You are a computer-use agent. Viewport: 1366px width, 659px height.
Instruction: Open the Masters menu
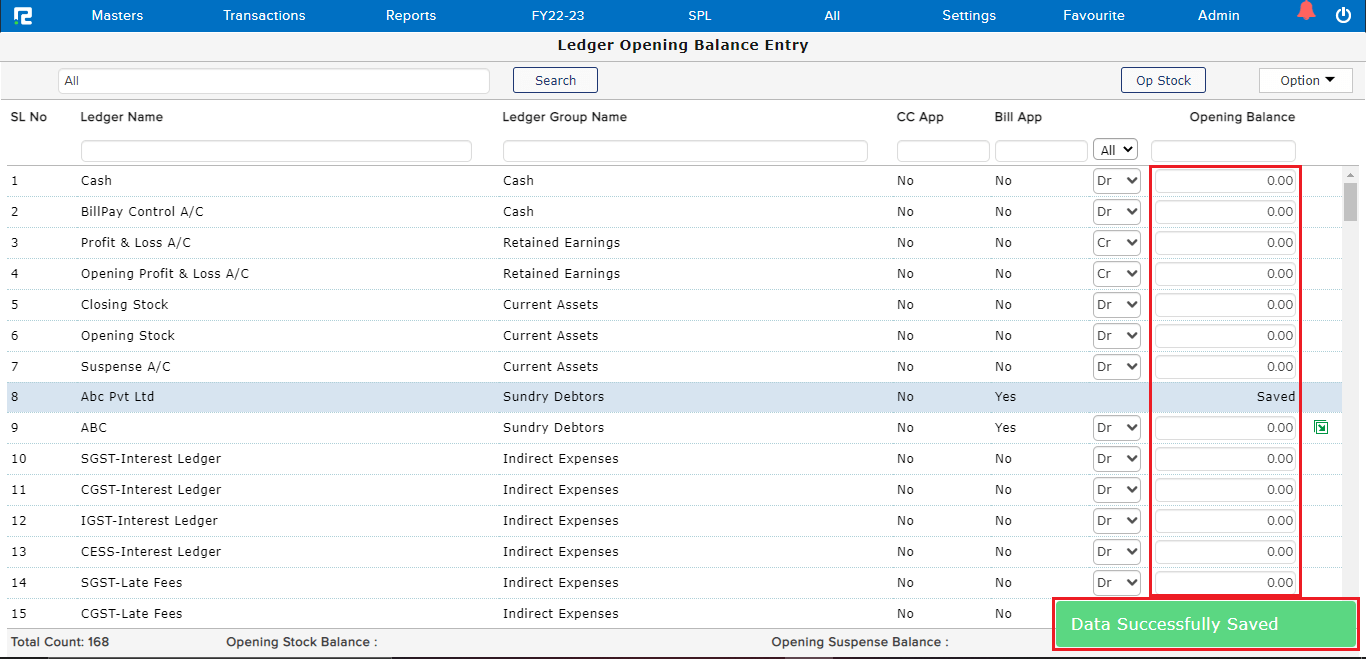(117, 16)
